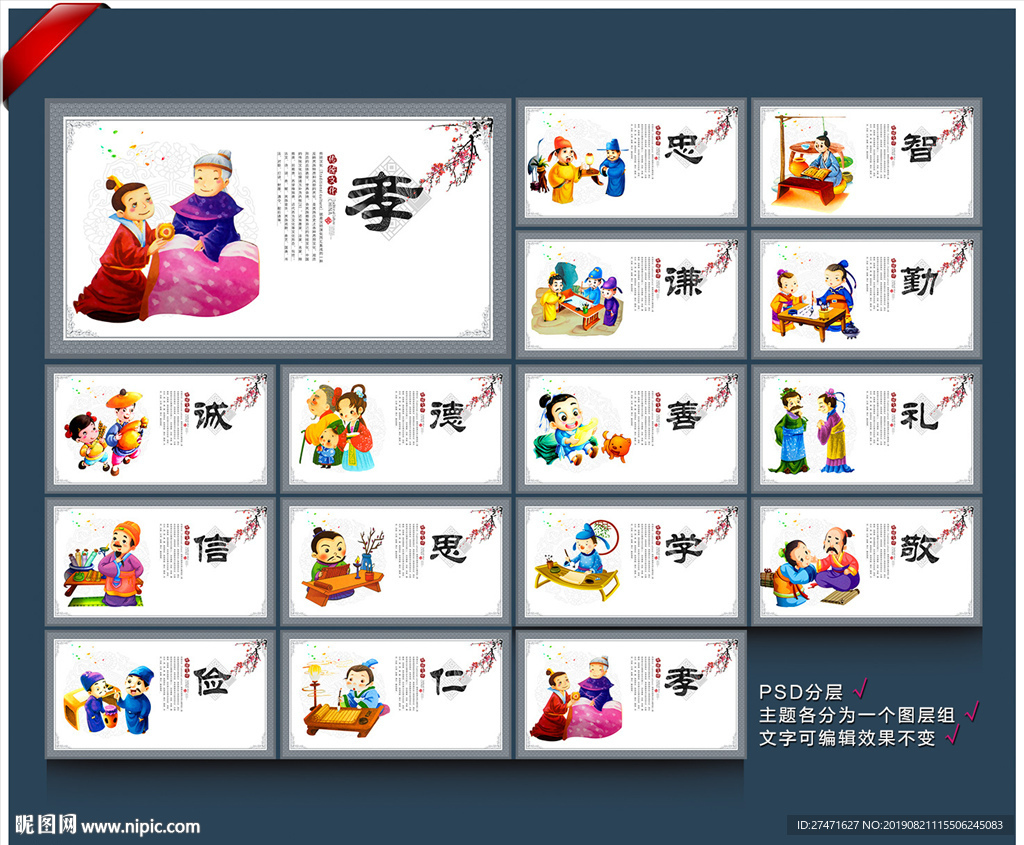Viewport: 1024px width, 845px height.
Task: Open the 谦 poster thumbnail
Action: 631,295
